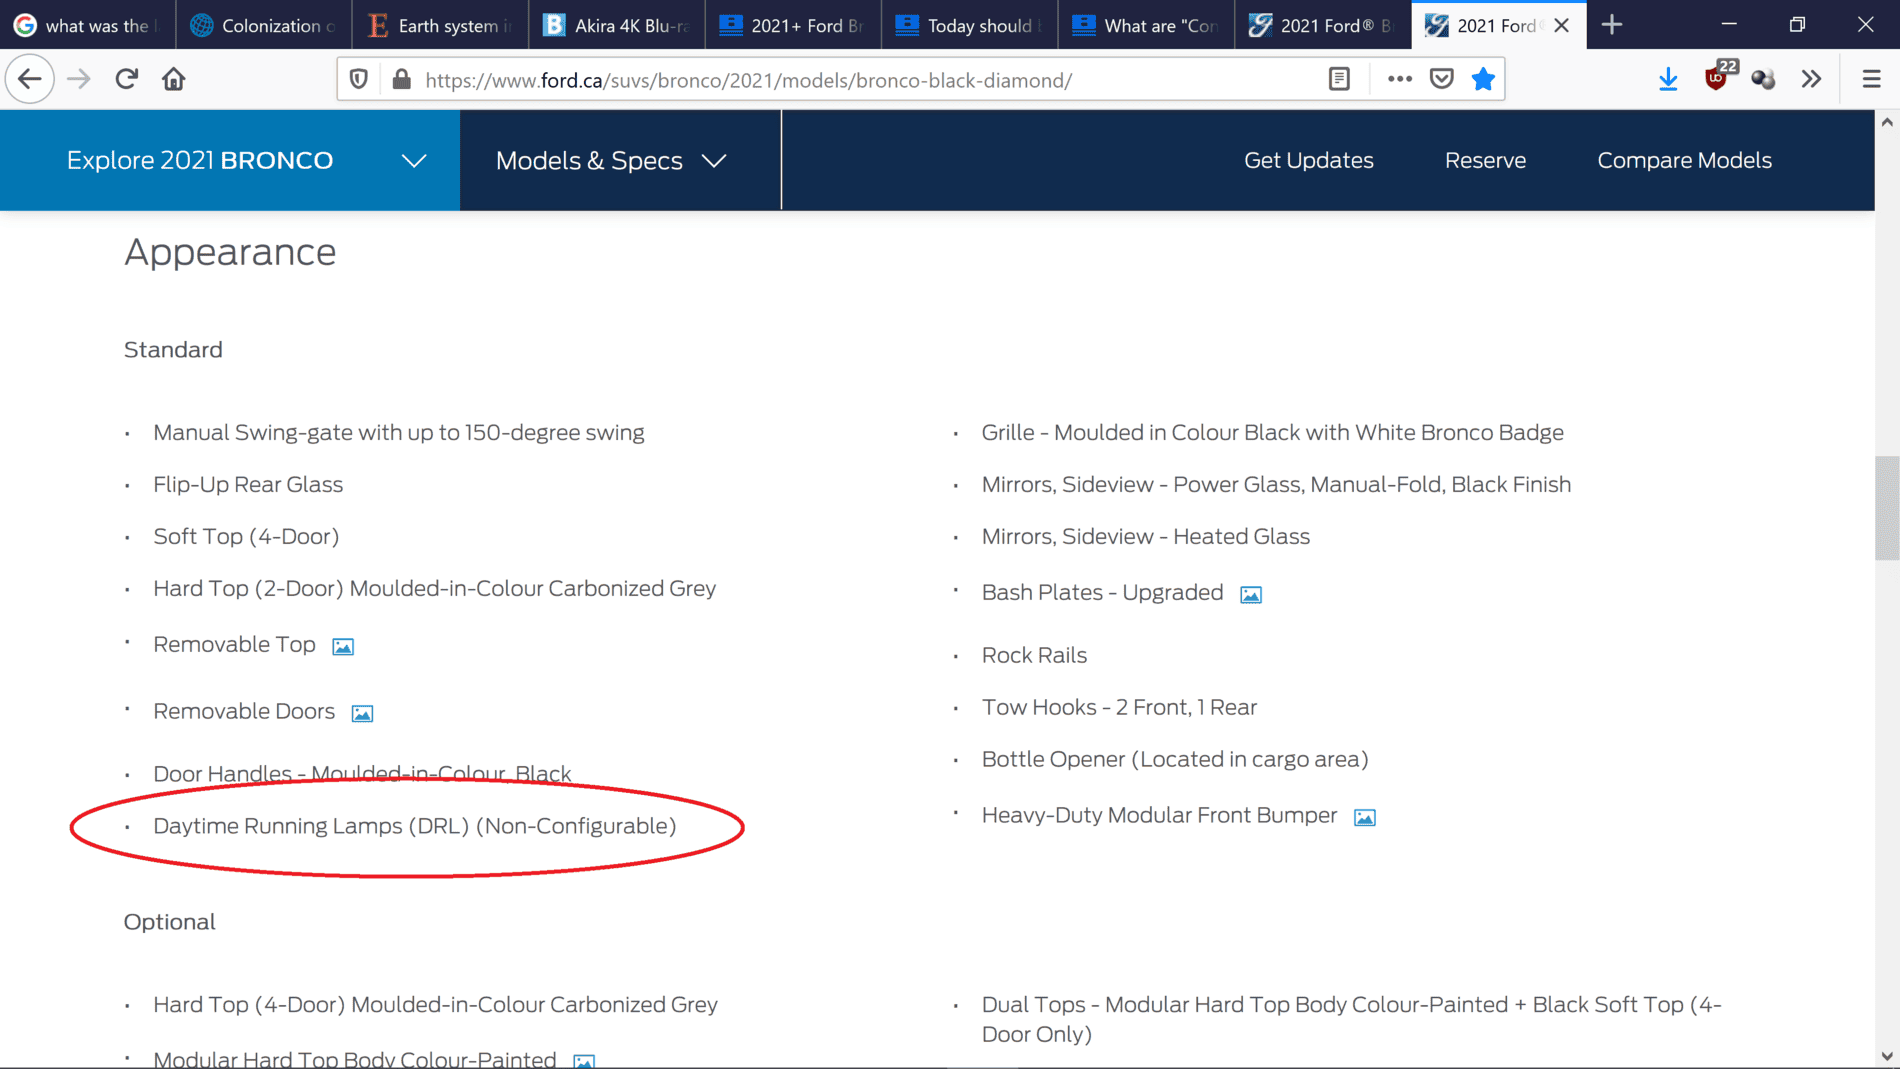Screen dimensions: 1900x1069
Task: Click the 'Removable Doors' feature text
Action: [244, 711]
